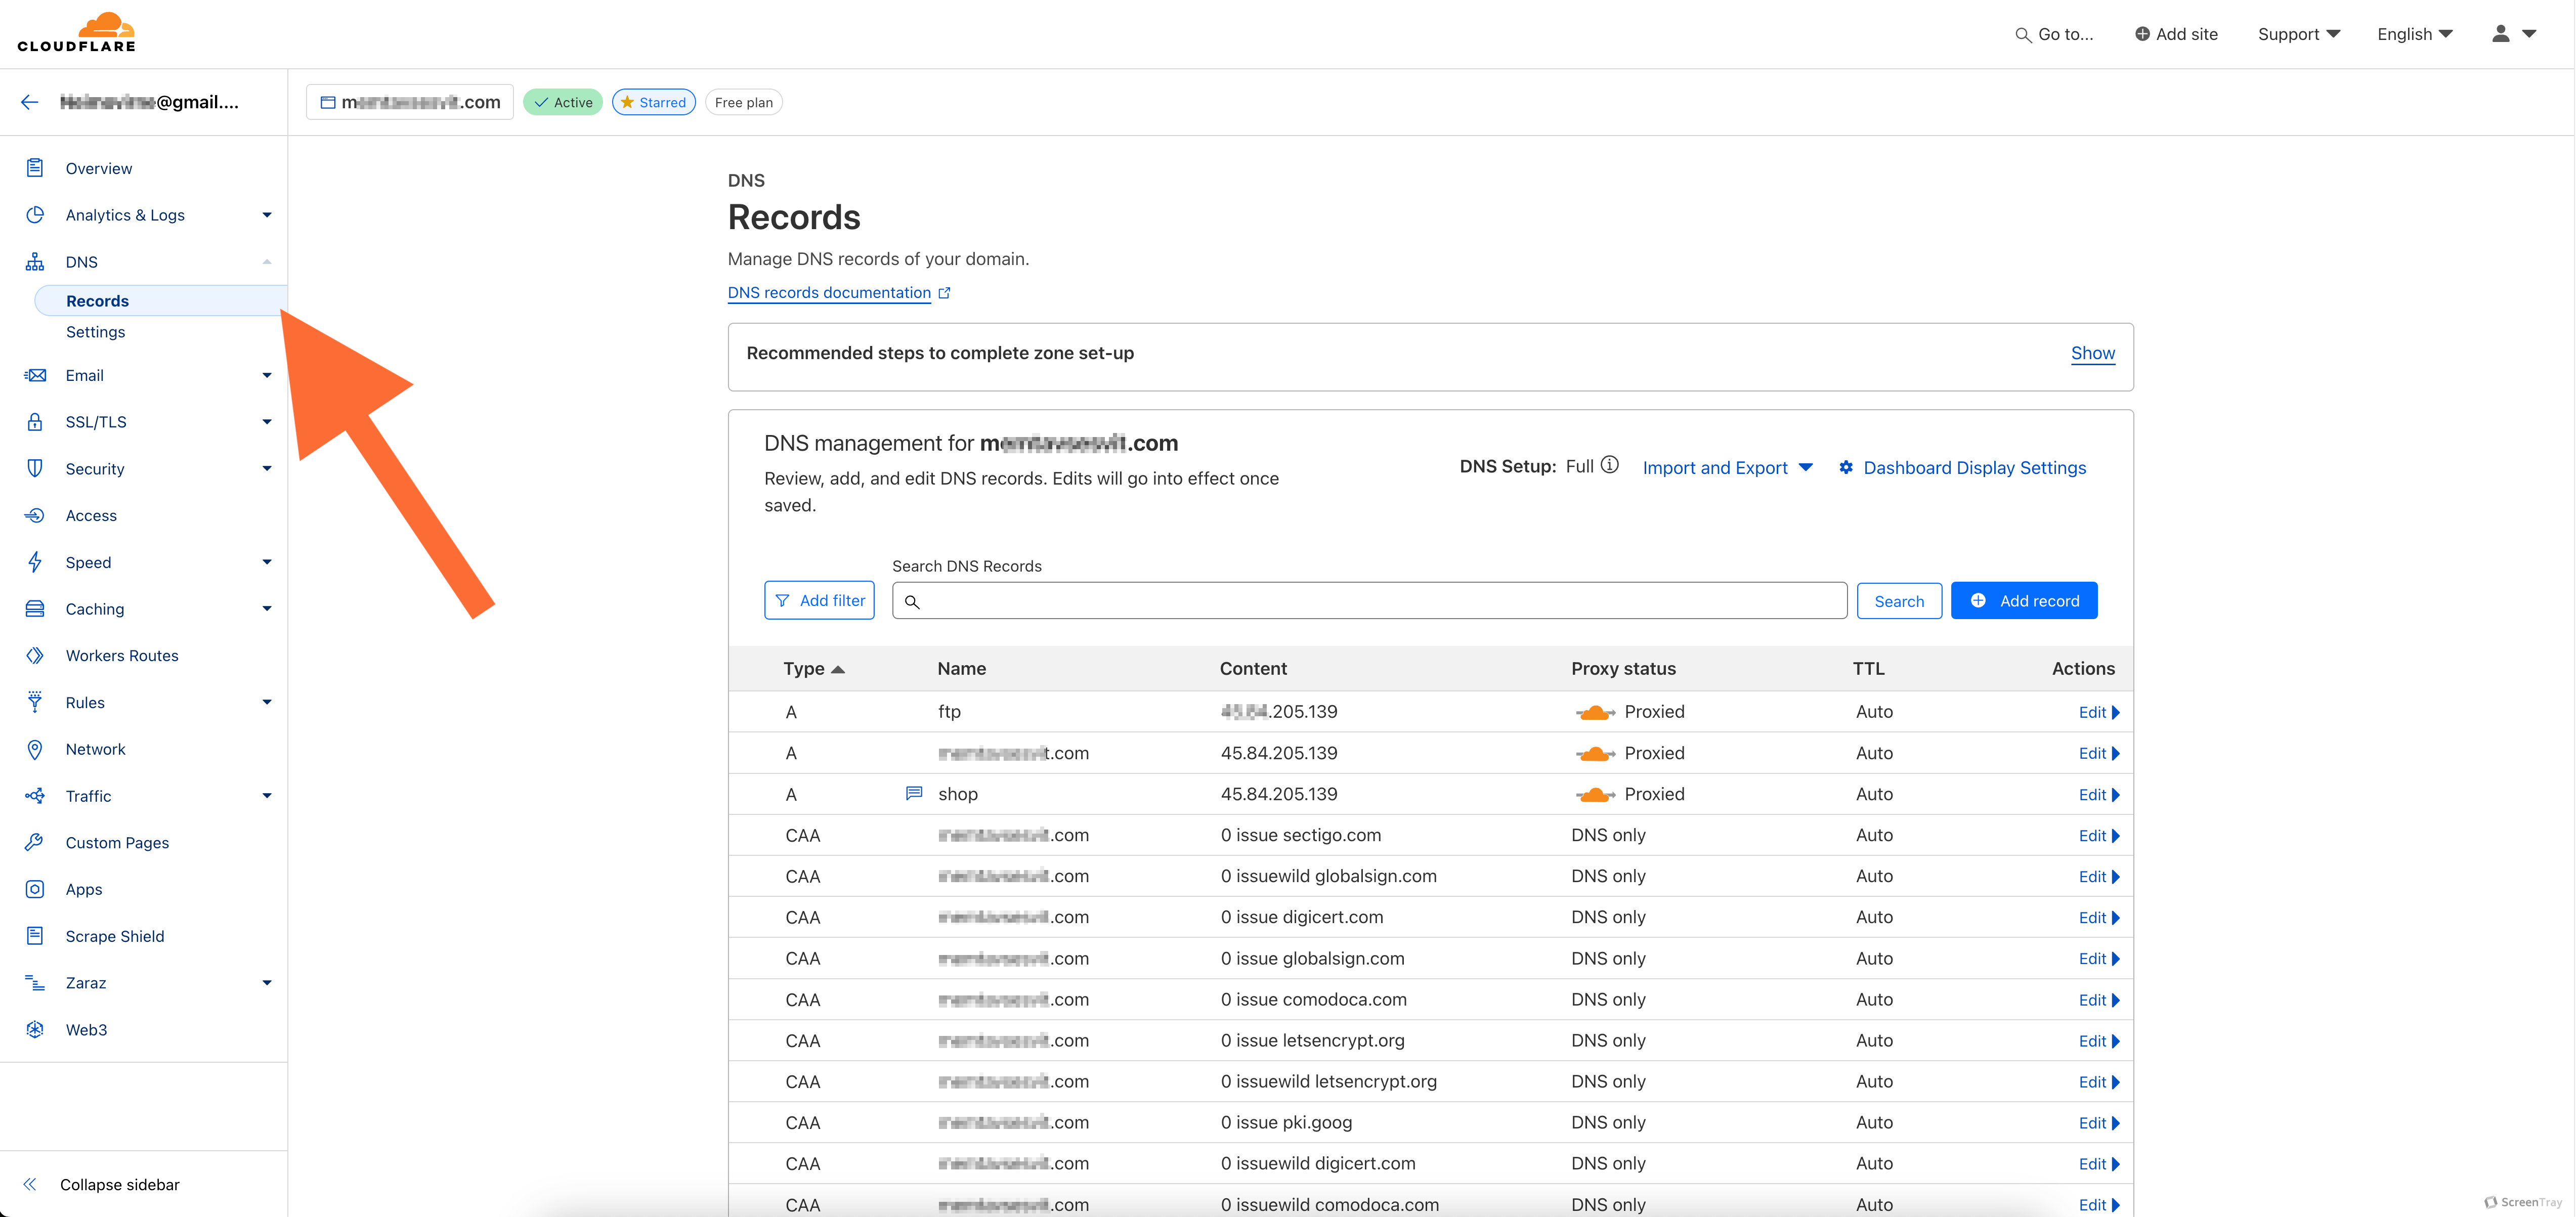This screenshot has height=1217, width=2576.
Task: Open the Go to... search
Action: 2054,34
